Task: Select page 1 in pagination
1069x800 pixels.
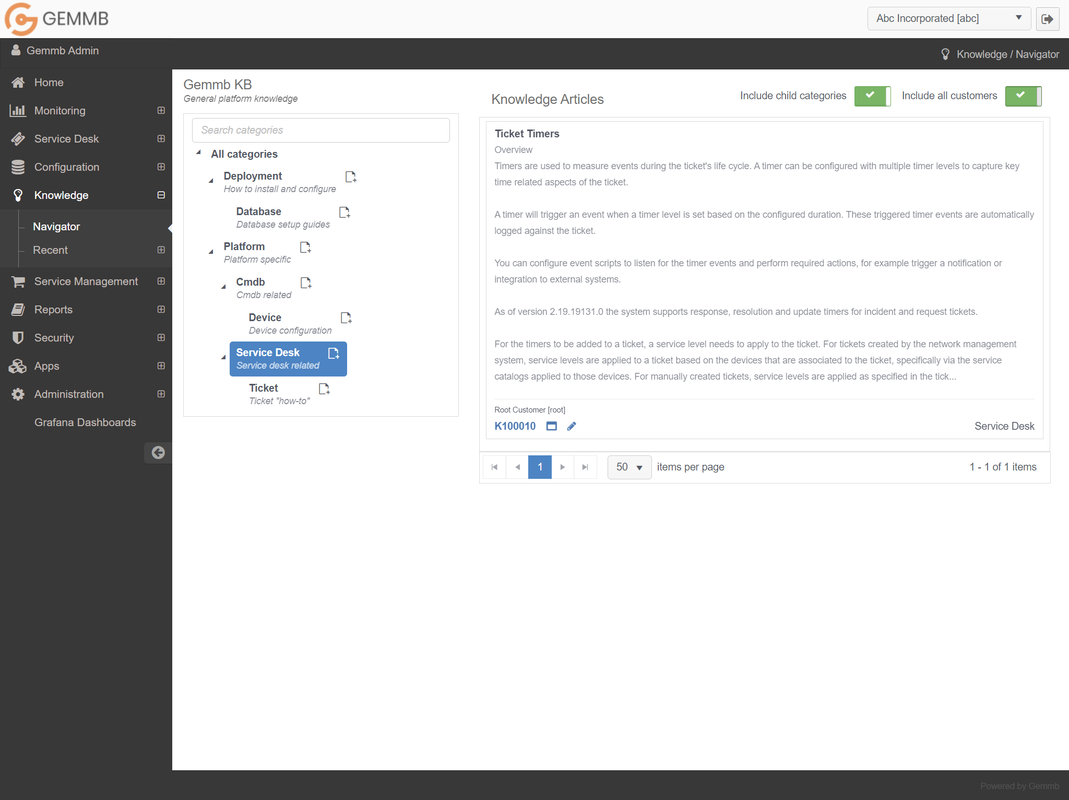Action: (540, 467)
